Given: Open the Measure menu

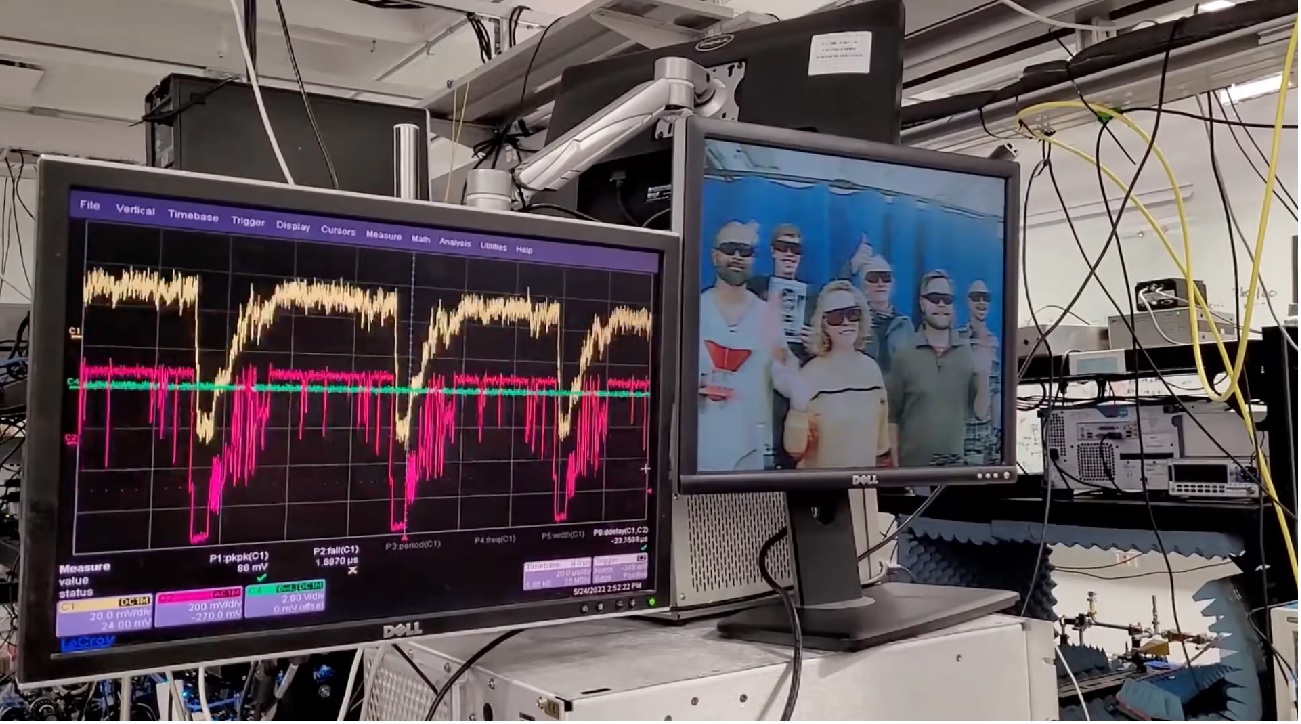Looking at the screenshot, I should pyautogui.click(x=383, y=235).
